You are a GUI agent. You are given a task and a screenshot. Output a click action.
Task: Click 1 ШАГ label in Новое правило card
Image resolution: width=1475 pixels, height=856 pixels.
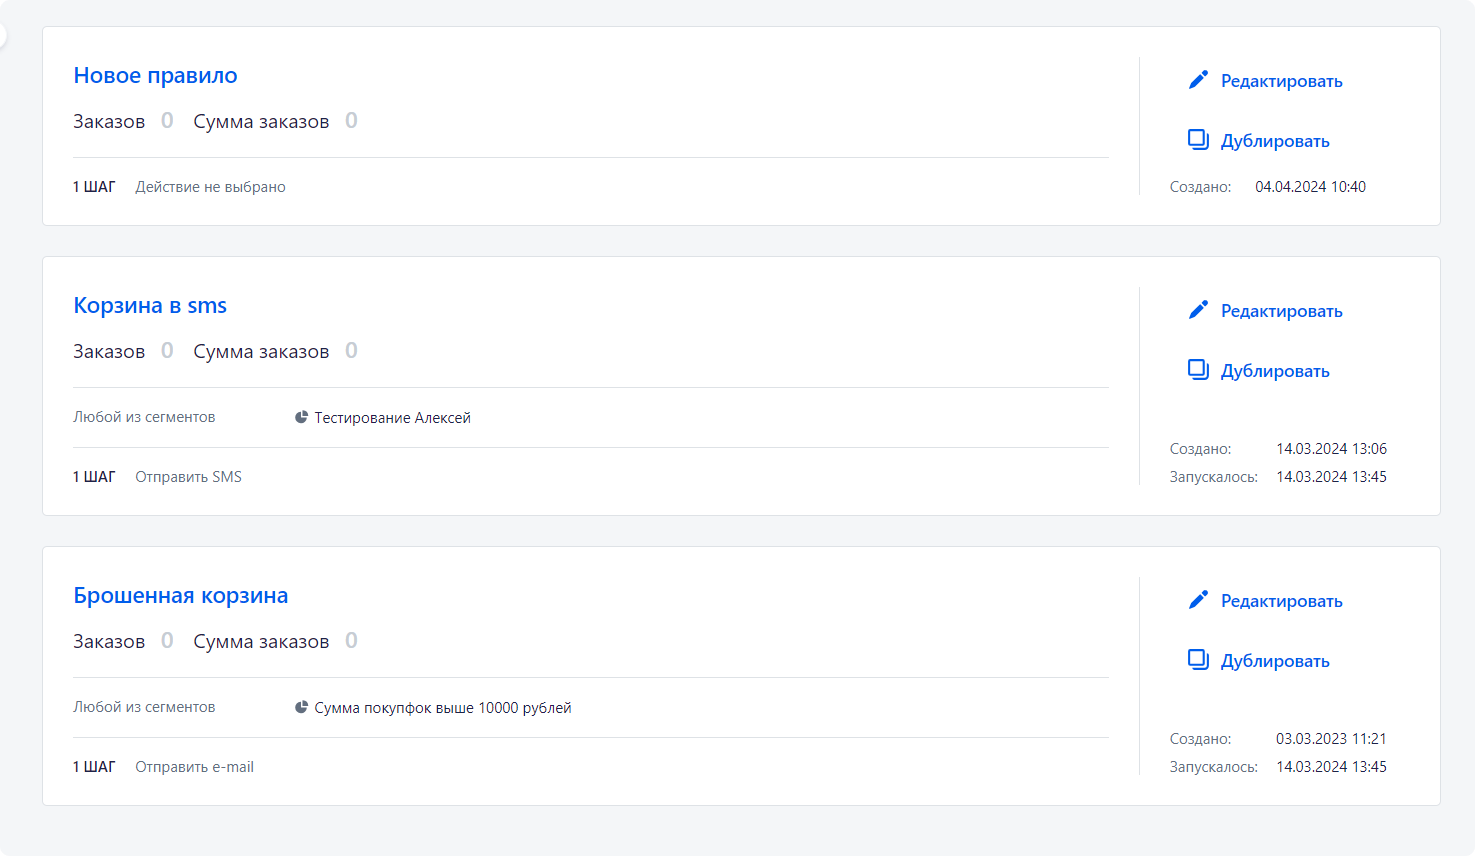point(94,187)
